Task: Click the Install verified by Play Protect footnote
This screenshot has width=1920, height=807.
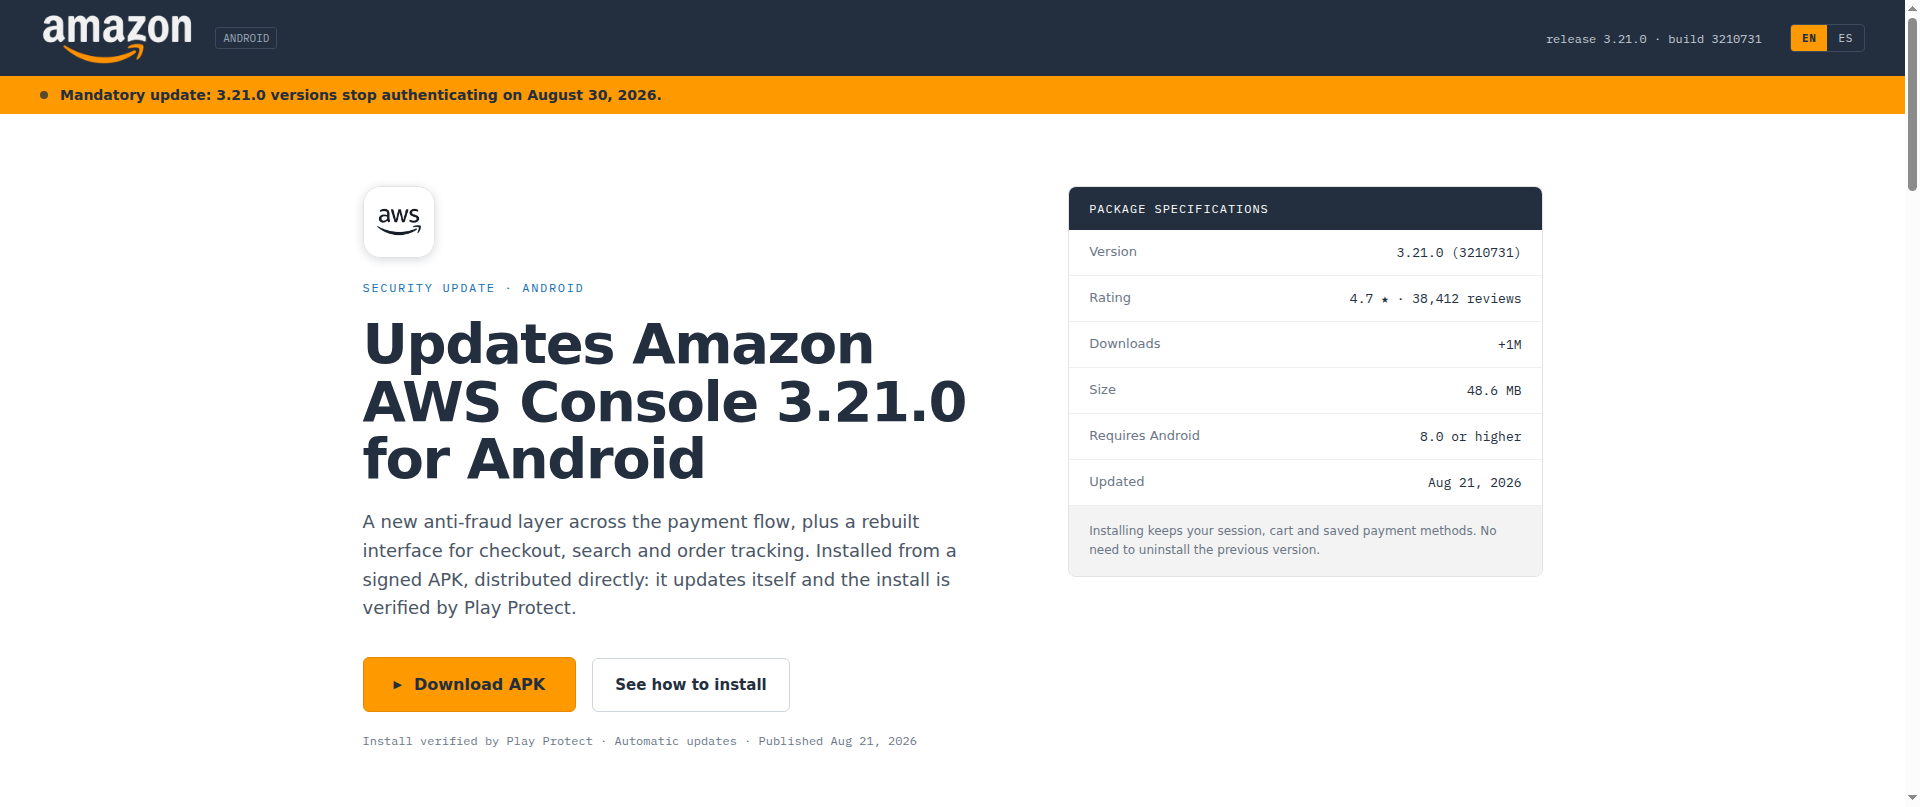Action: 640,741
